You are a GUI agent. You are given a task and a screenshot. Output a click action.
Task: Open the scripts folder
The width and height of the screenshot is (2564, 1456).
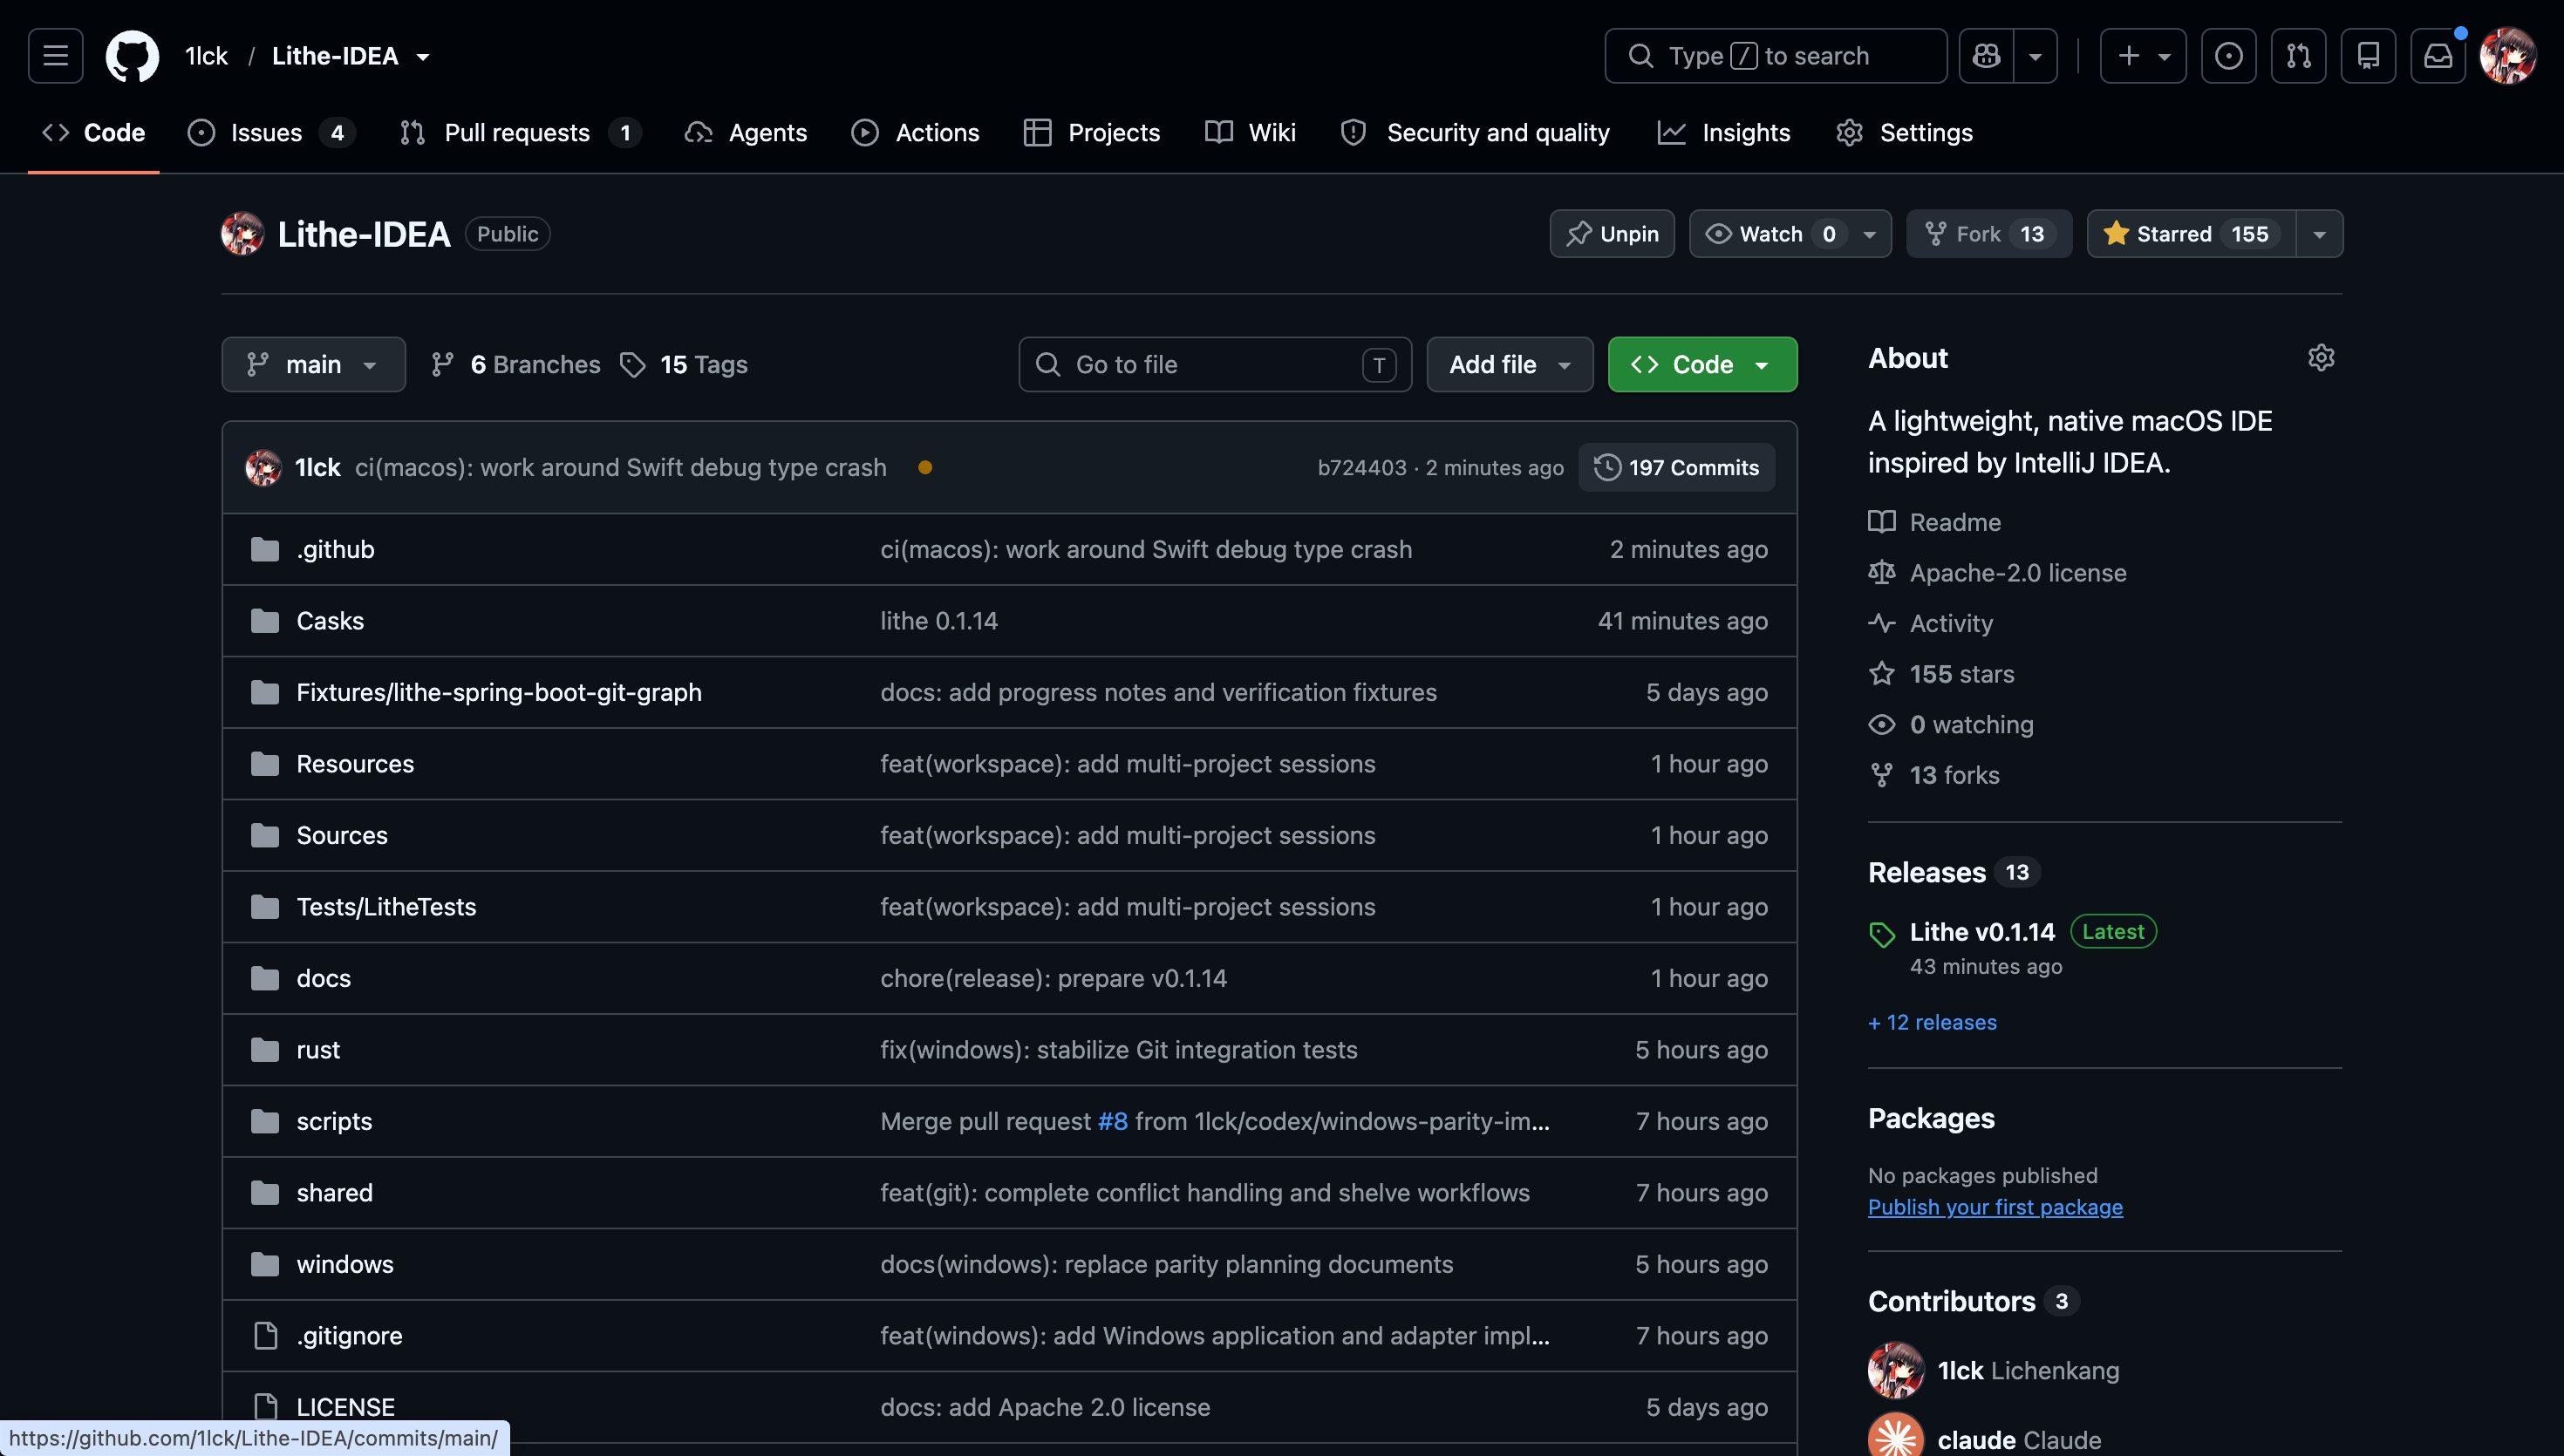coord(334,1121)
